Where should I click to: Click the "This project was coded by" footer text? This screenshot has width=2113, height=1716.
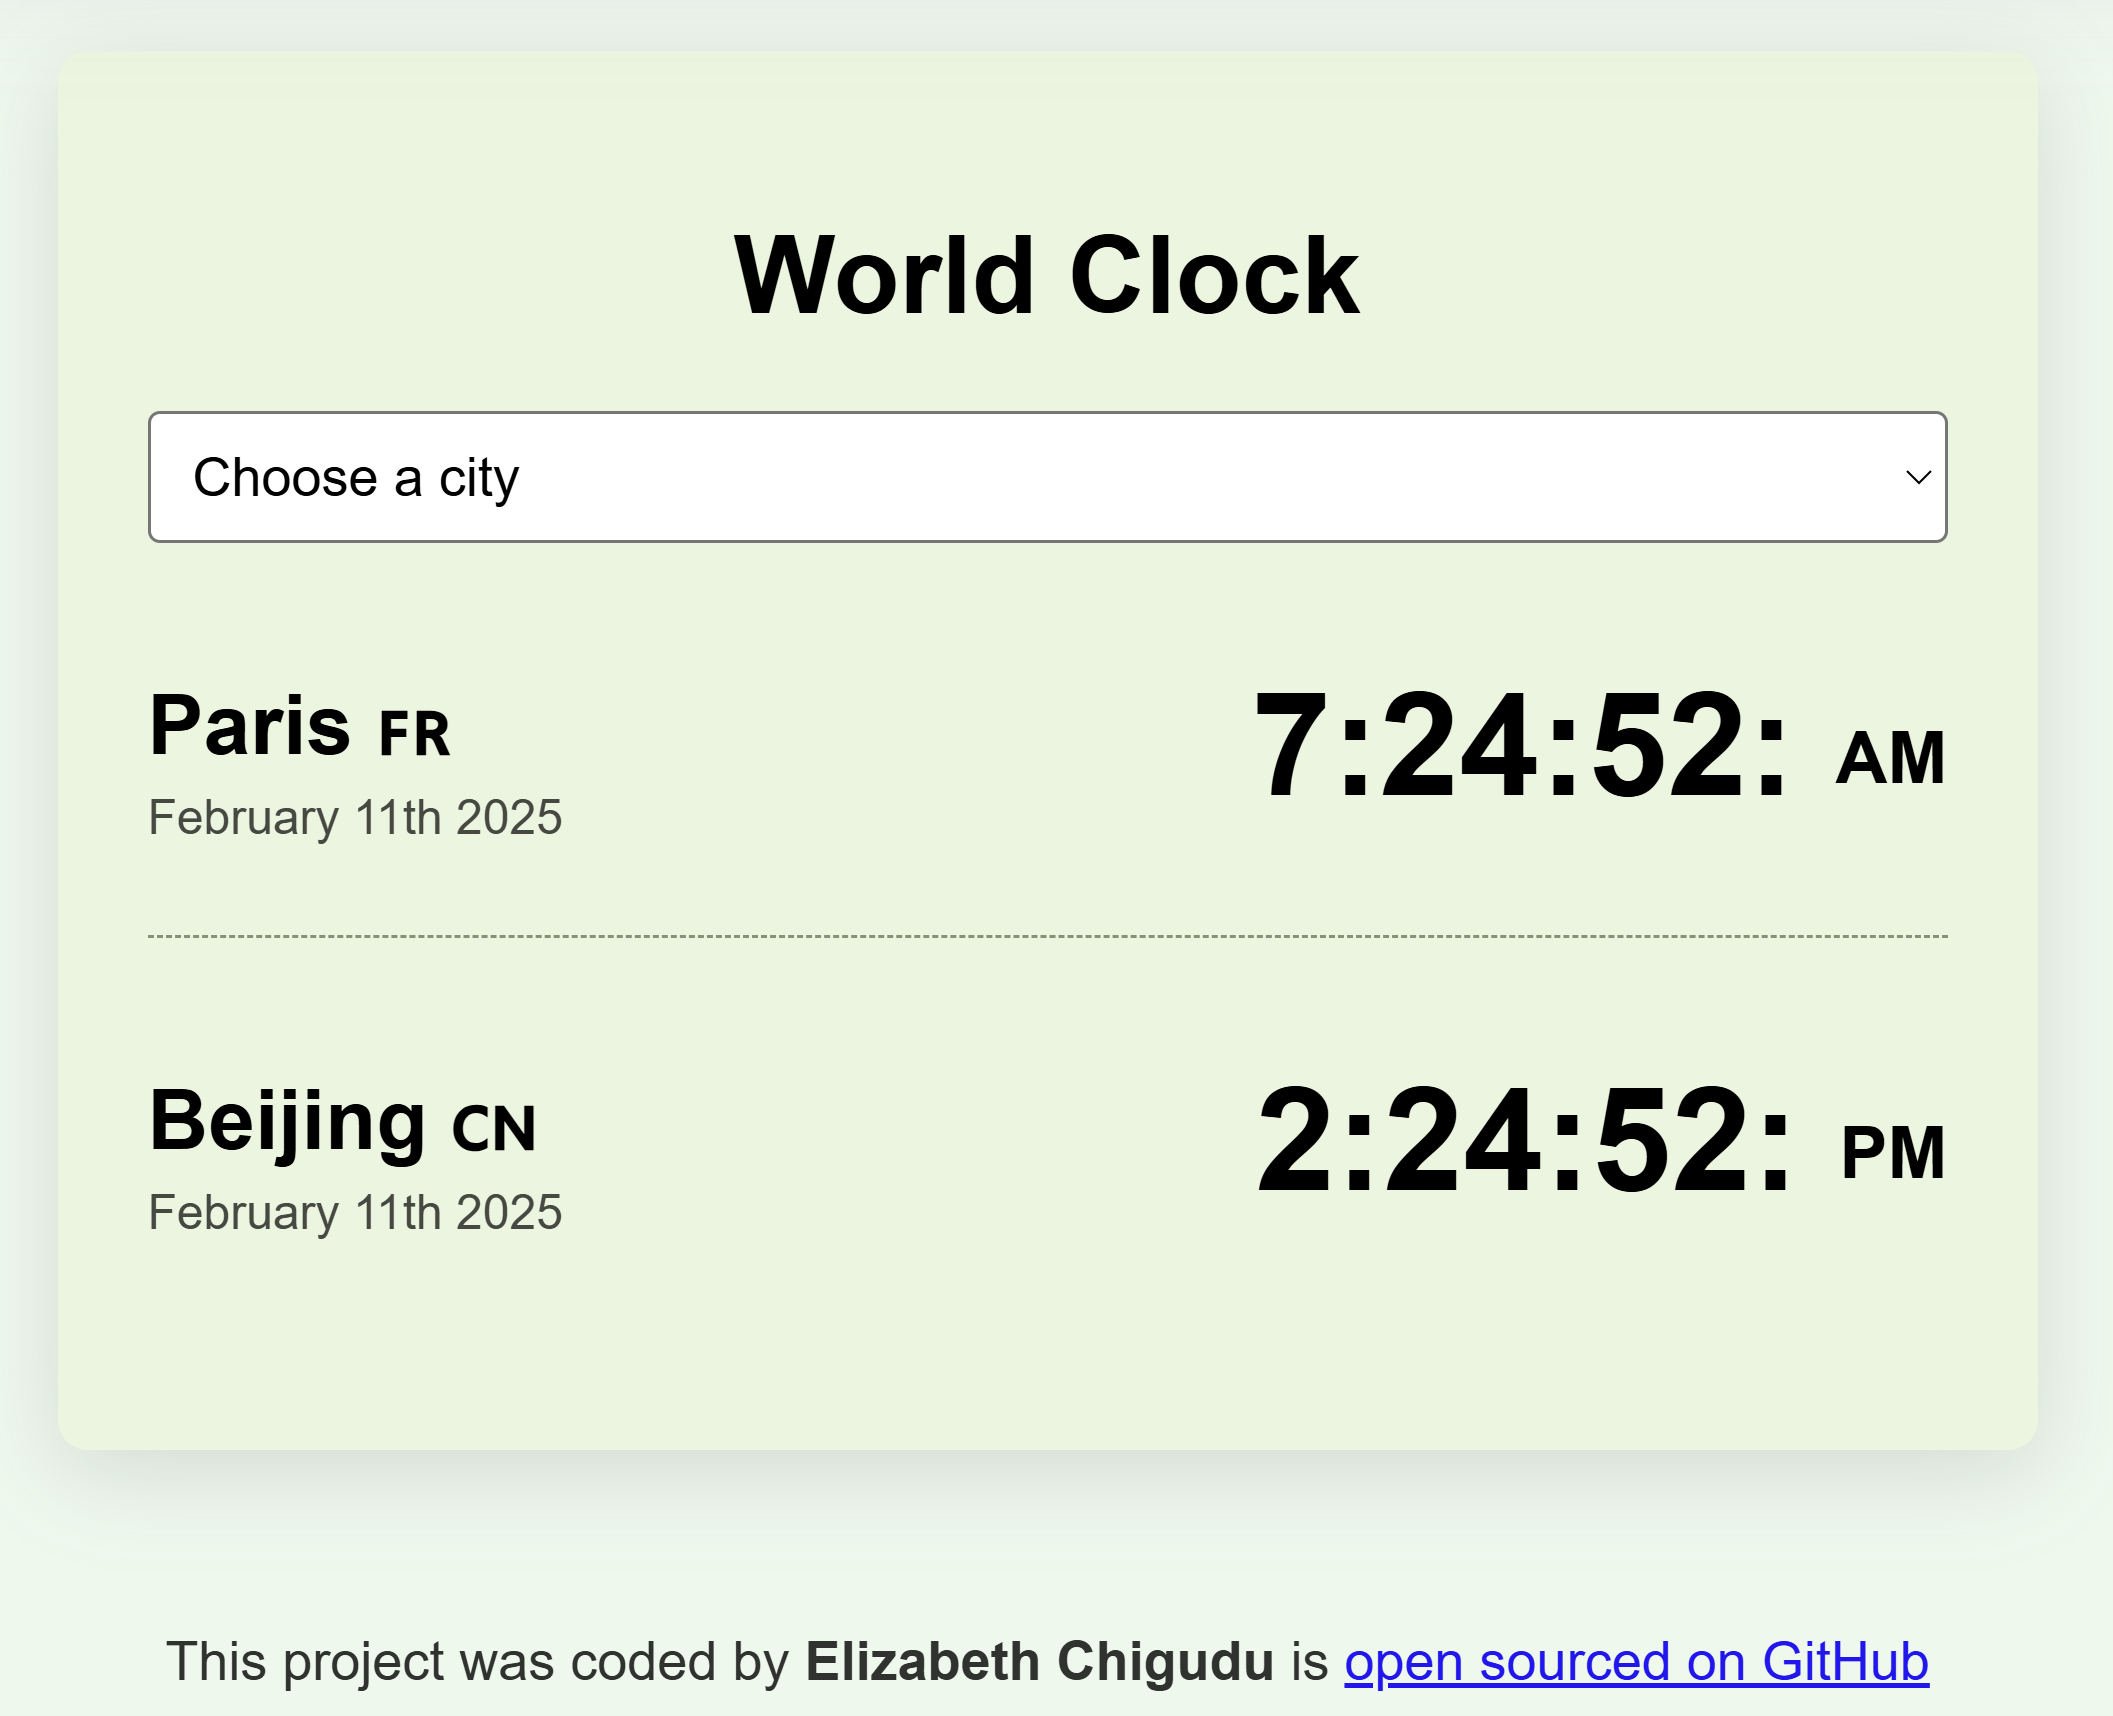tap(478, 1662)
